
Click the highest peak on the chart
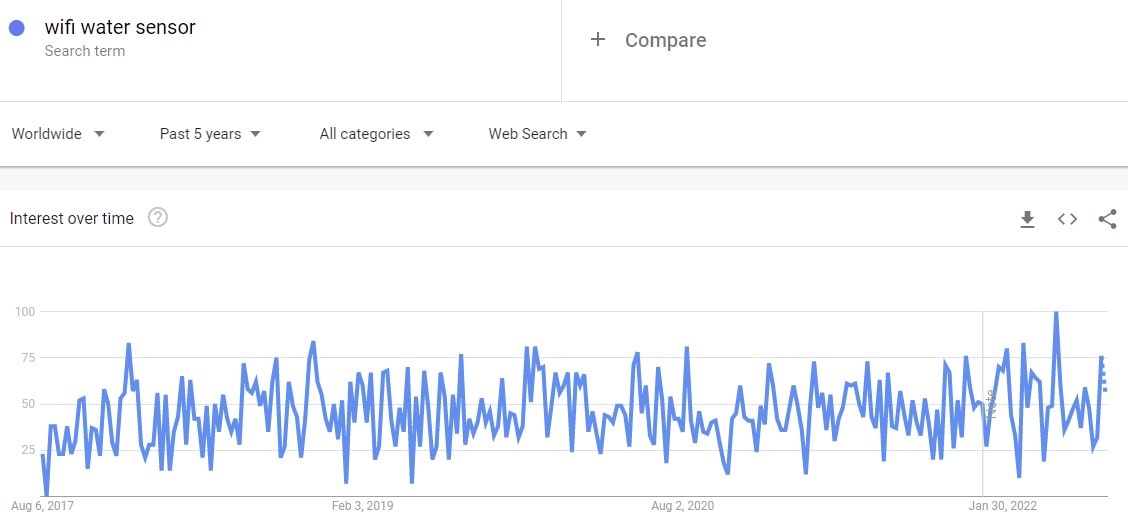(1056, 314)
